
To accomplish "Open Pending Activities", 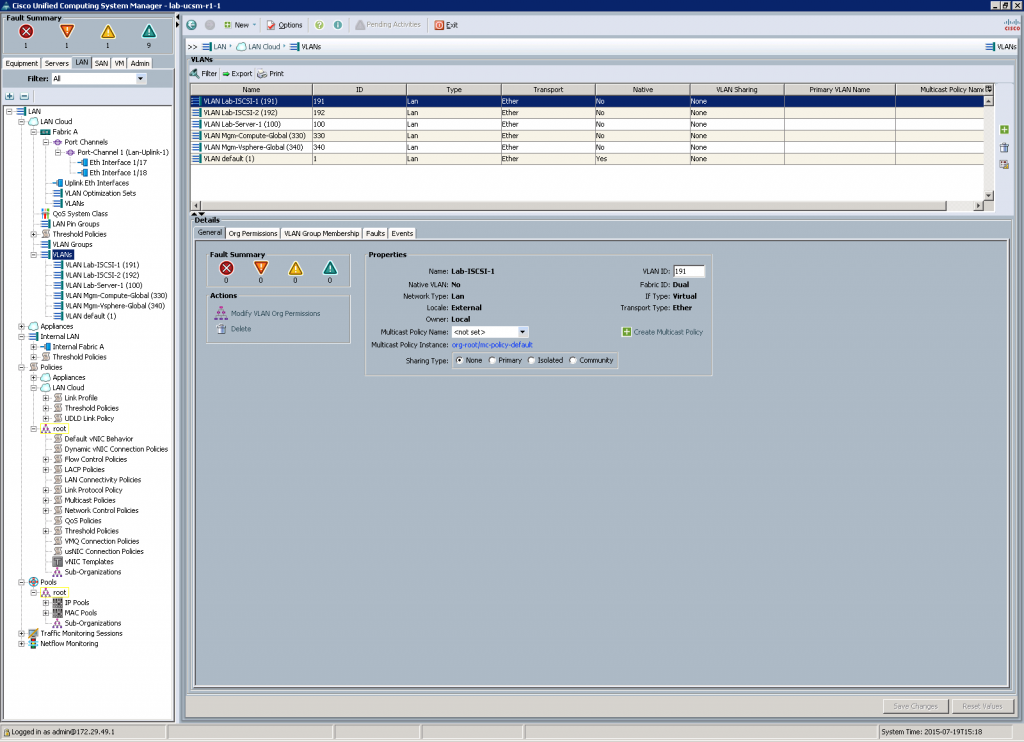I will click(388, 25).
